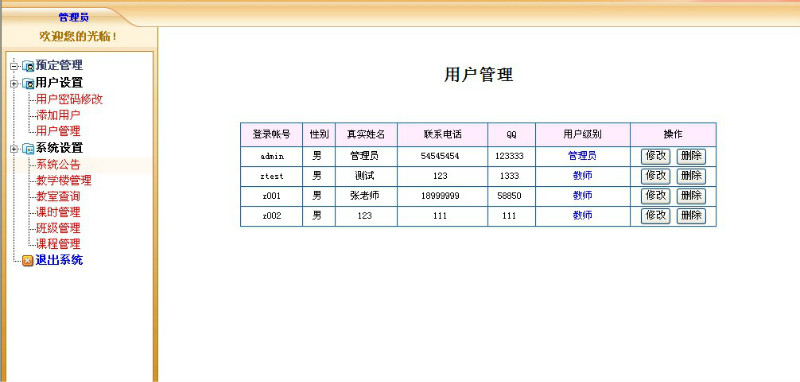Click the 用户设置 folder icon

coord(28,84)
